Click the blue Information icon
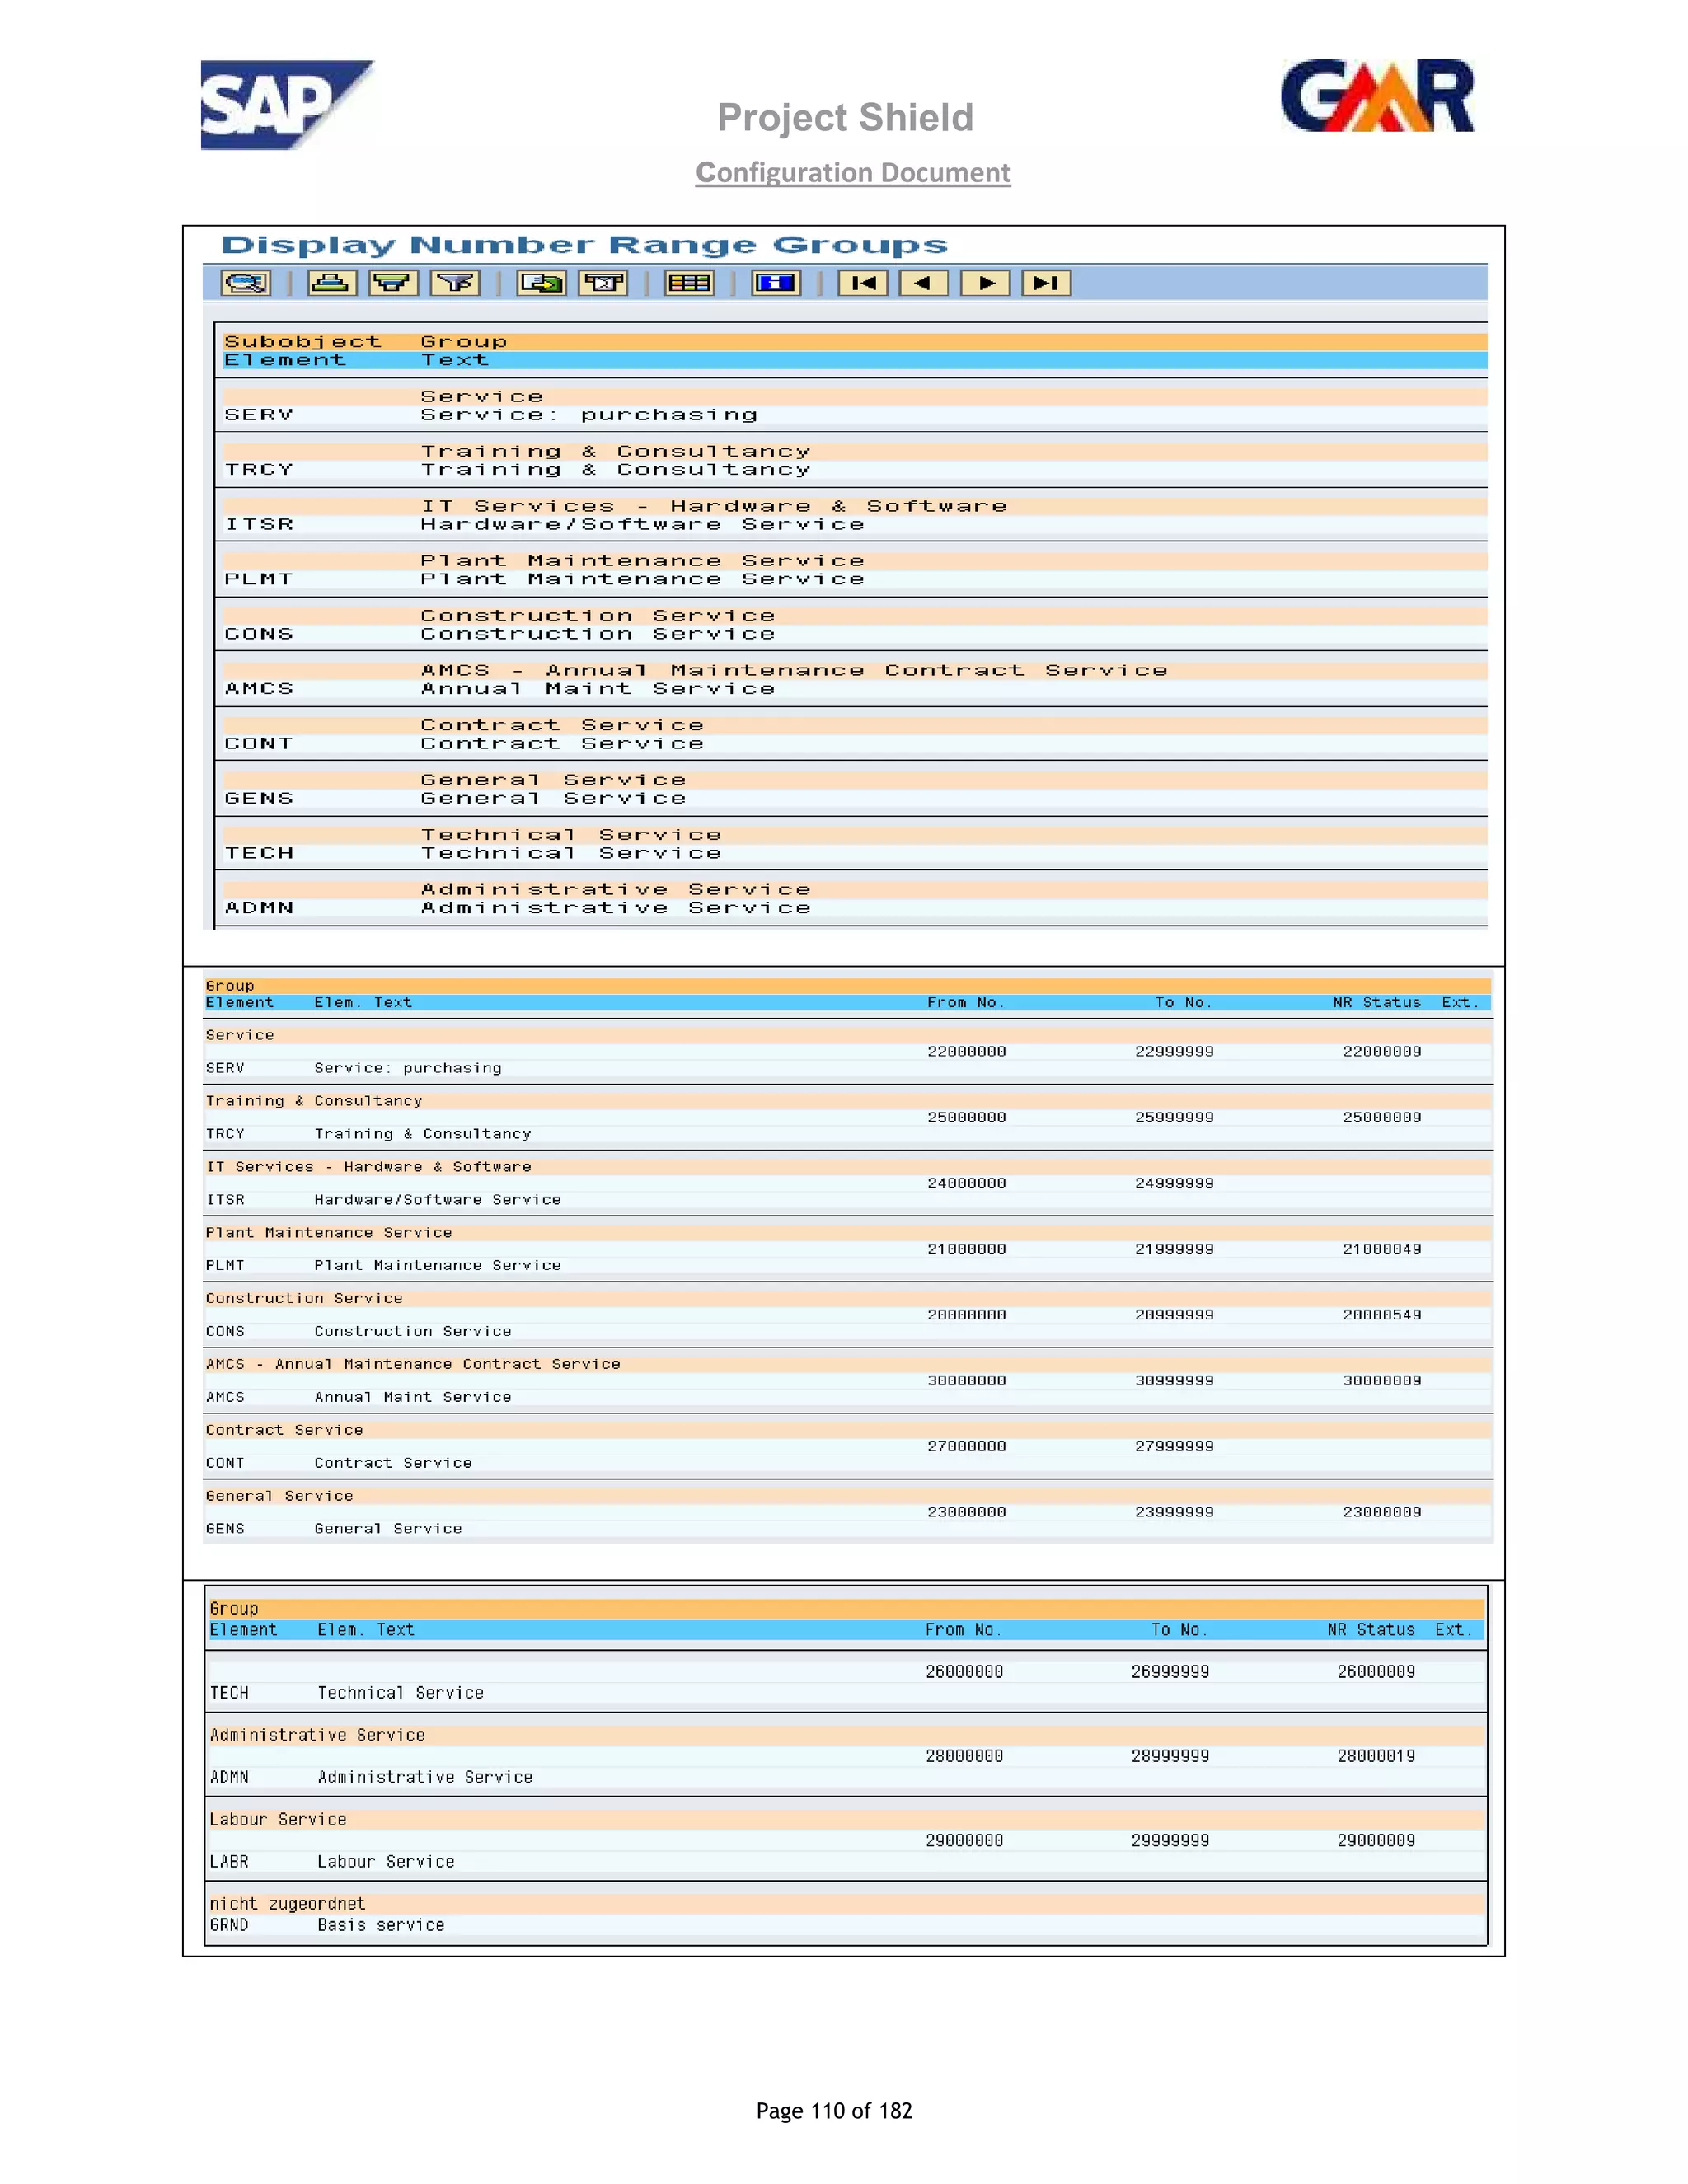Viewport: 1688px width, 2184px height. pyautogui.click(x=776, y=283)
